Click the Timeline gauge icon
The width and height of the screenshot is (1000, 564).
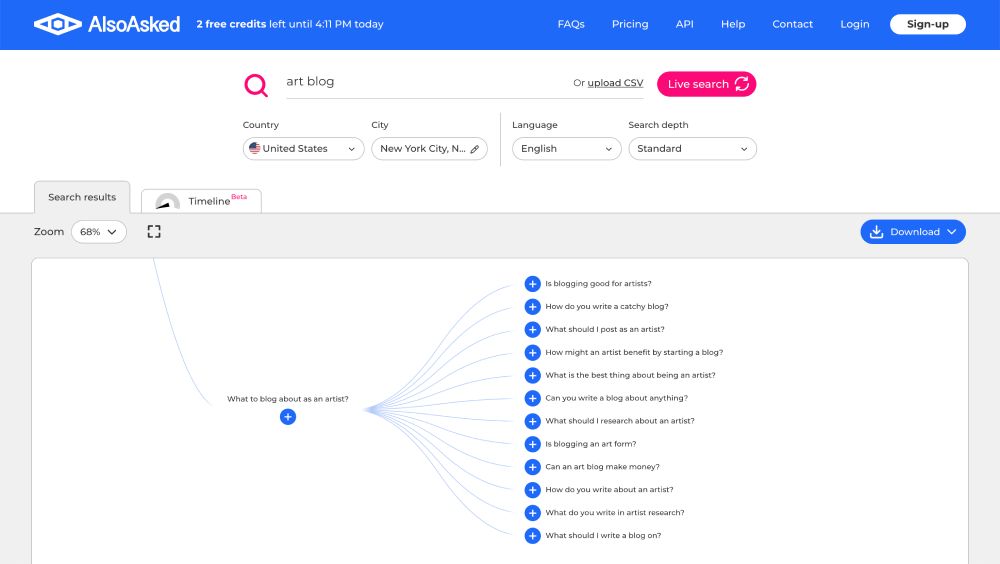pos(168,202)
